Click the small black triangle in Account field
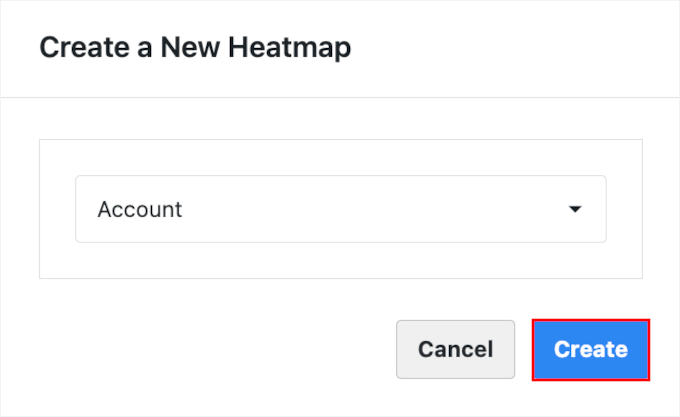This screenshot has height=417, width=680. 574,210
